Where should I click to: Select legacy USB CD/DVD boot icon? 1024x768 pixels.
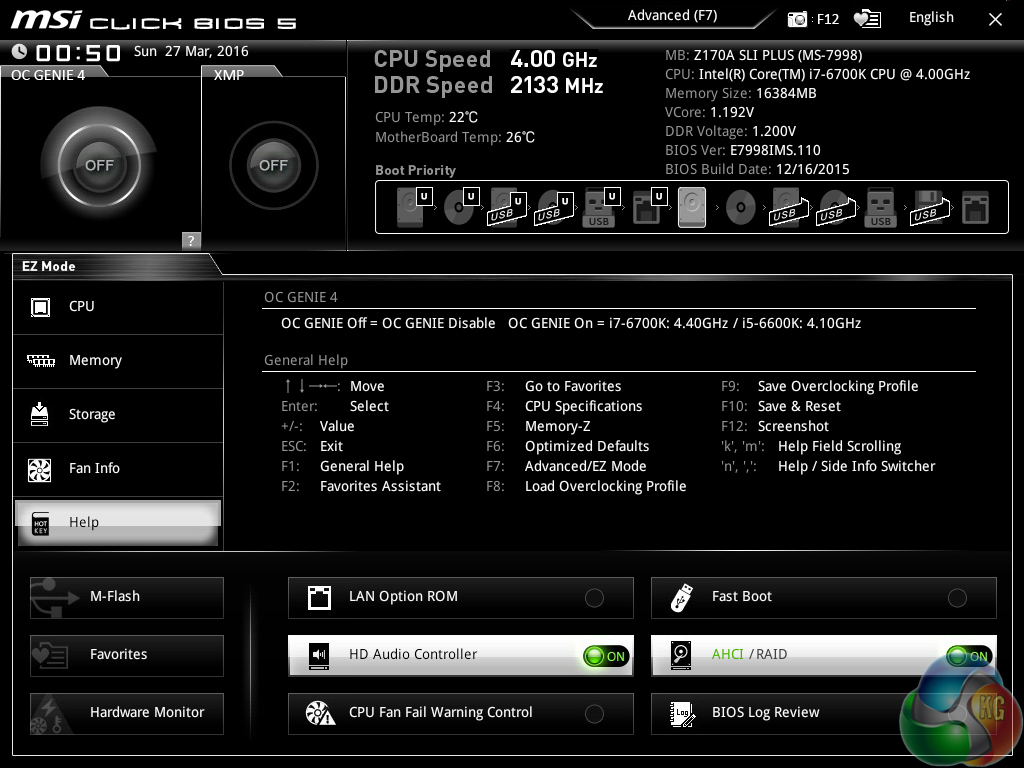point(836,208)
